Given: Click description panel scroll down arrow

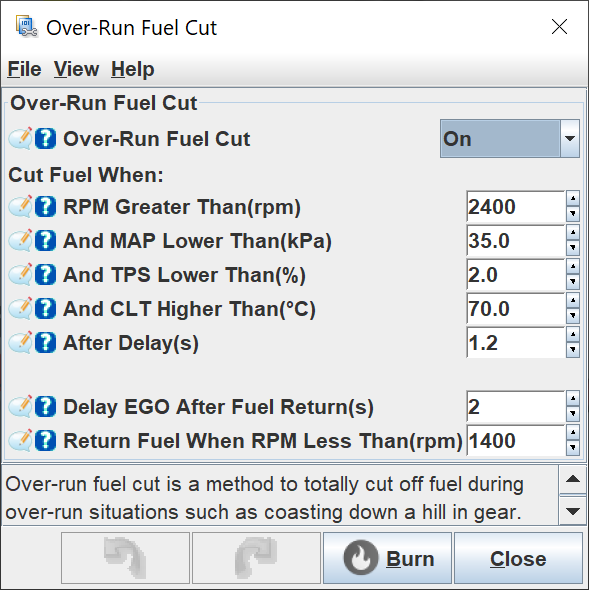Looking at the screenshot, I should [573, 511].
